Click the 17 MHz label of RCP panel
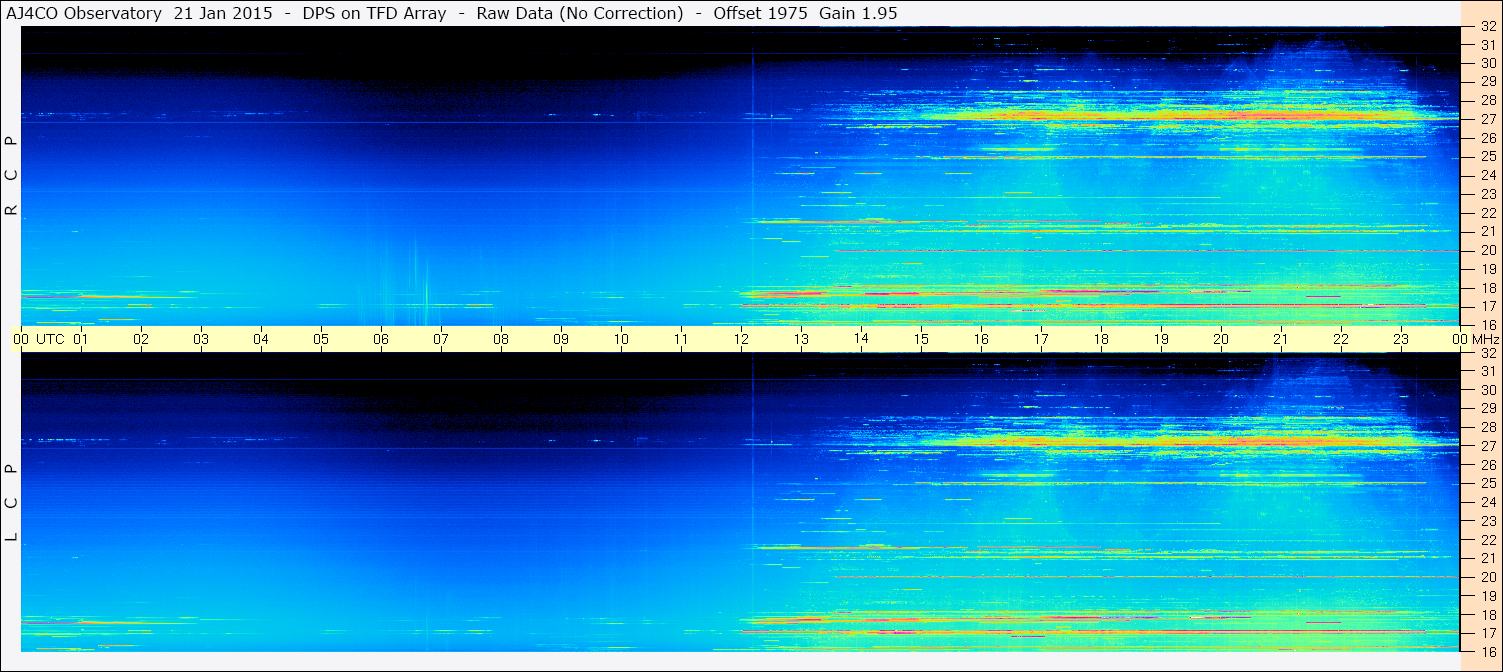The height and width of the screenshot is (672, 1503). pyautogui.click(x=1488, y=306)
